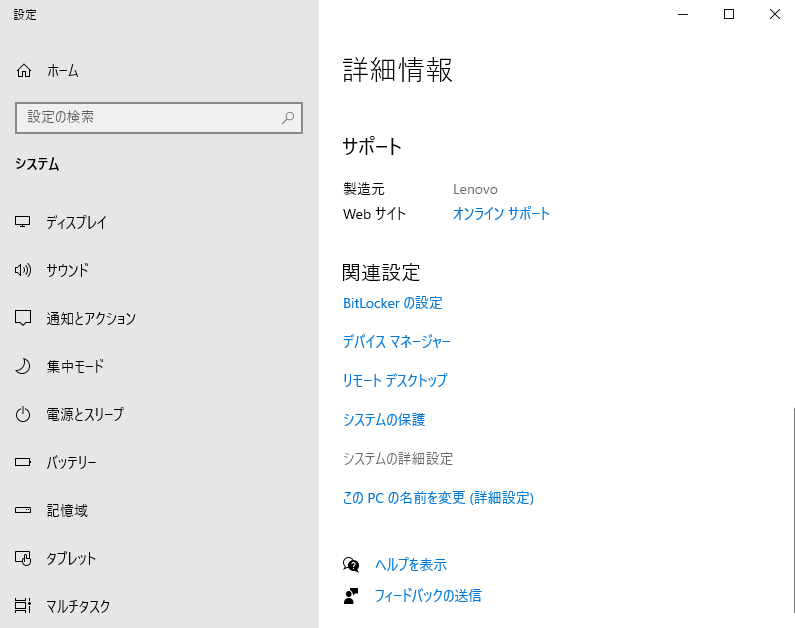The height and width of the screenshot is (628, 795).
Task: Focus the 設定の検索 search box
Action: (159, 118)
